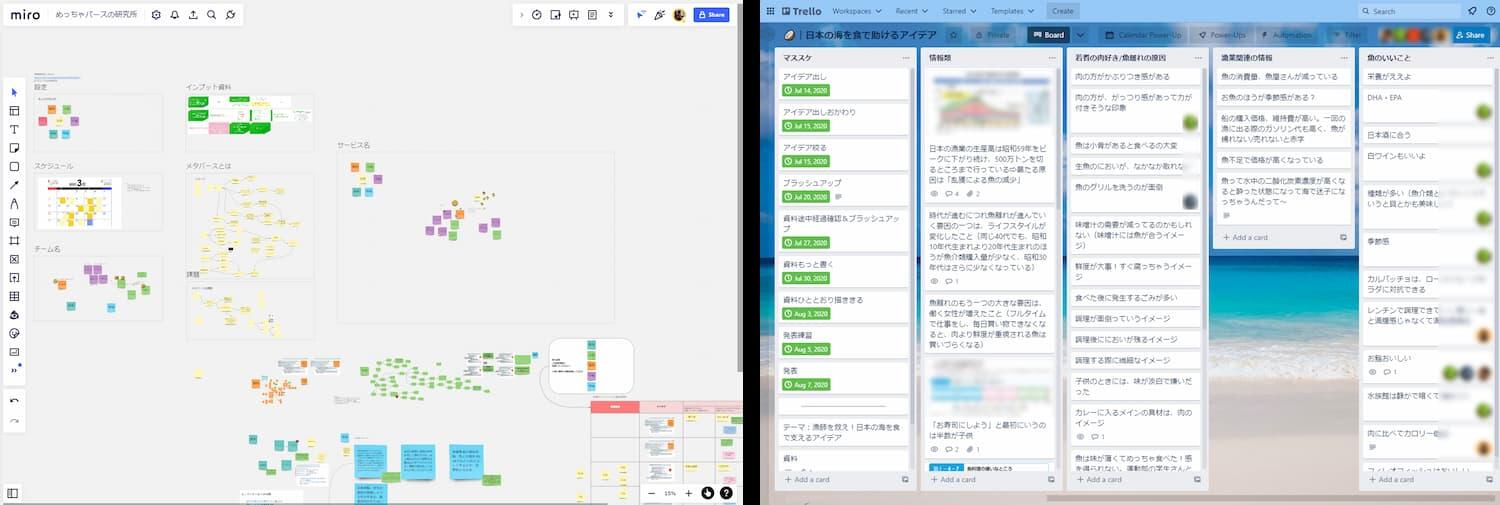Undo the last action in Miro
The width and height of the screenshot is (1500, 505).
14,401
